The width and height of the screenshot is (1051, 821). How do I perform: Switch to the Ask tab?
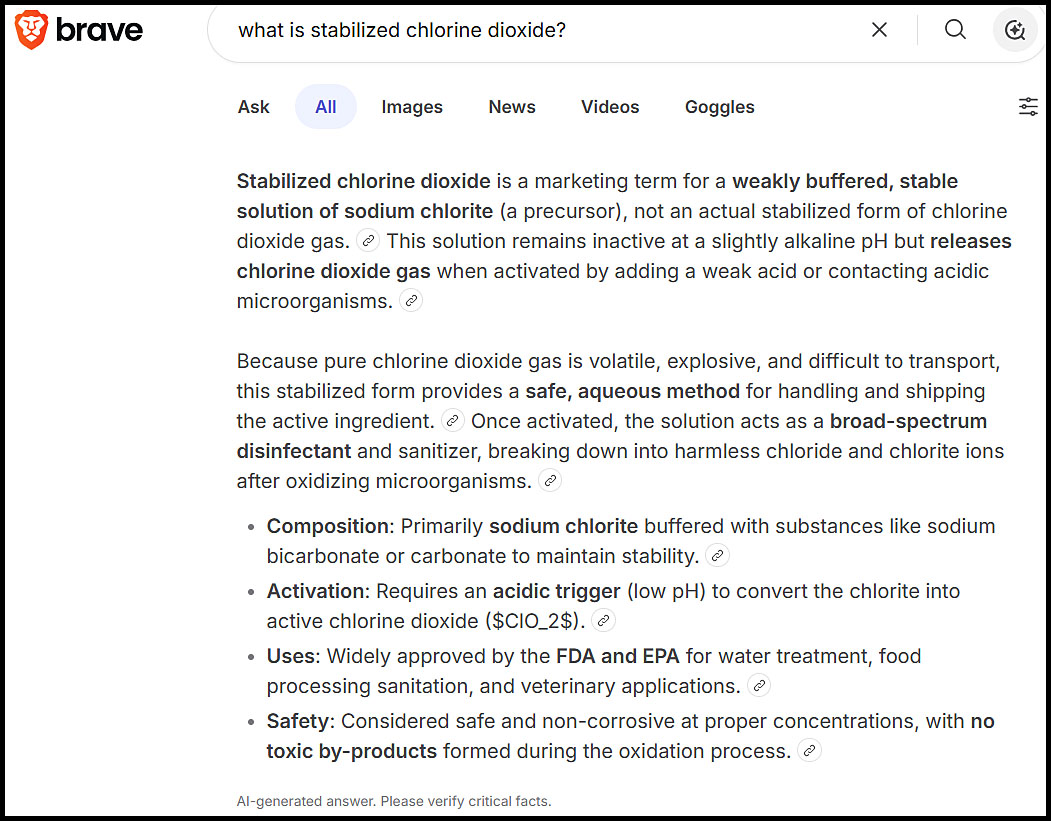click(253, 107)
